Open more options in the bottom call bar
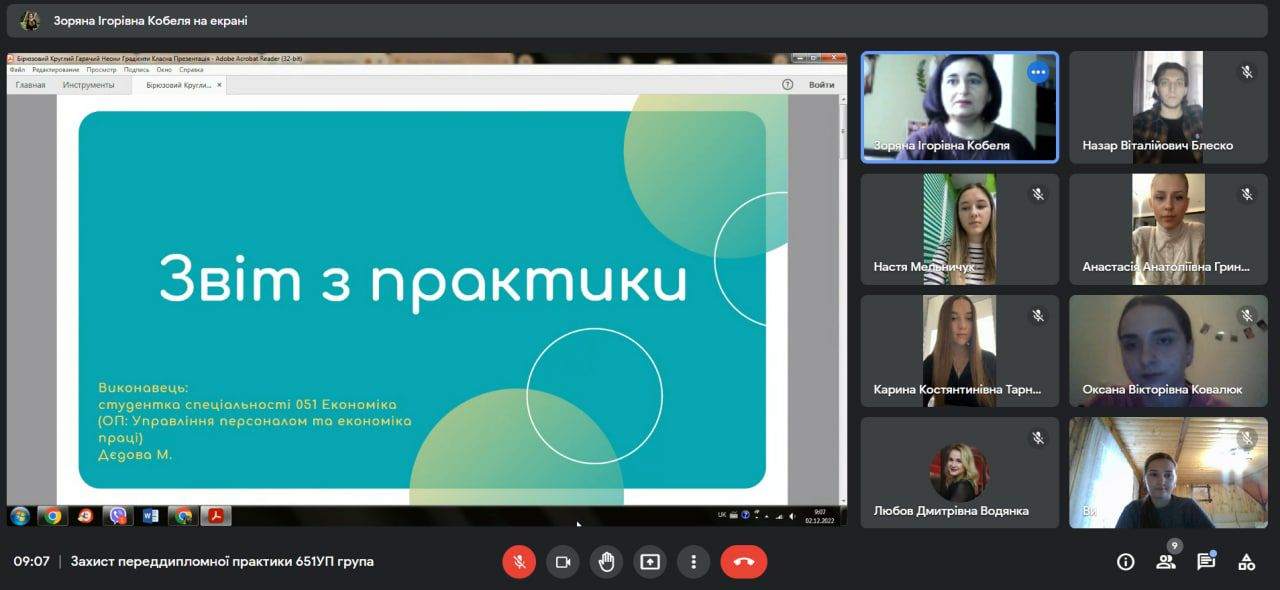Screen dimensions: 1280x590 point(693,562)
